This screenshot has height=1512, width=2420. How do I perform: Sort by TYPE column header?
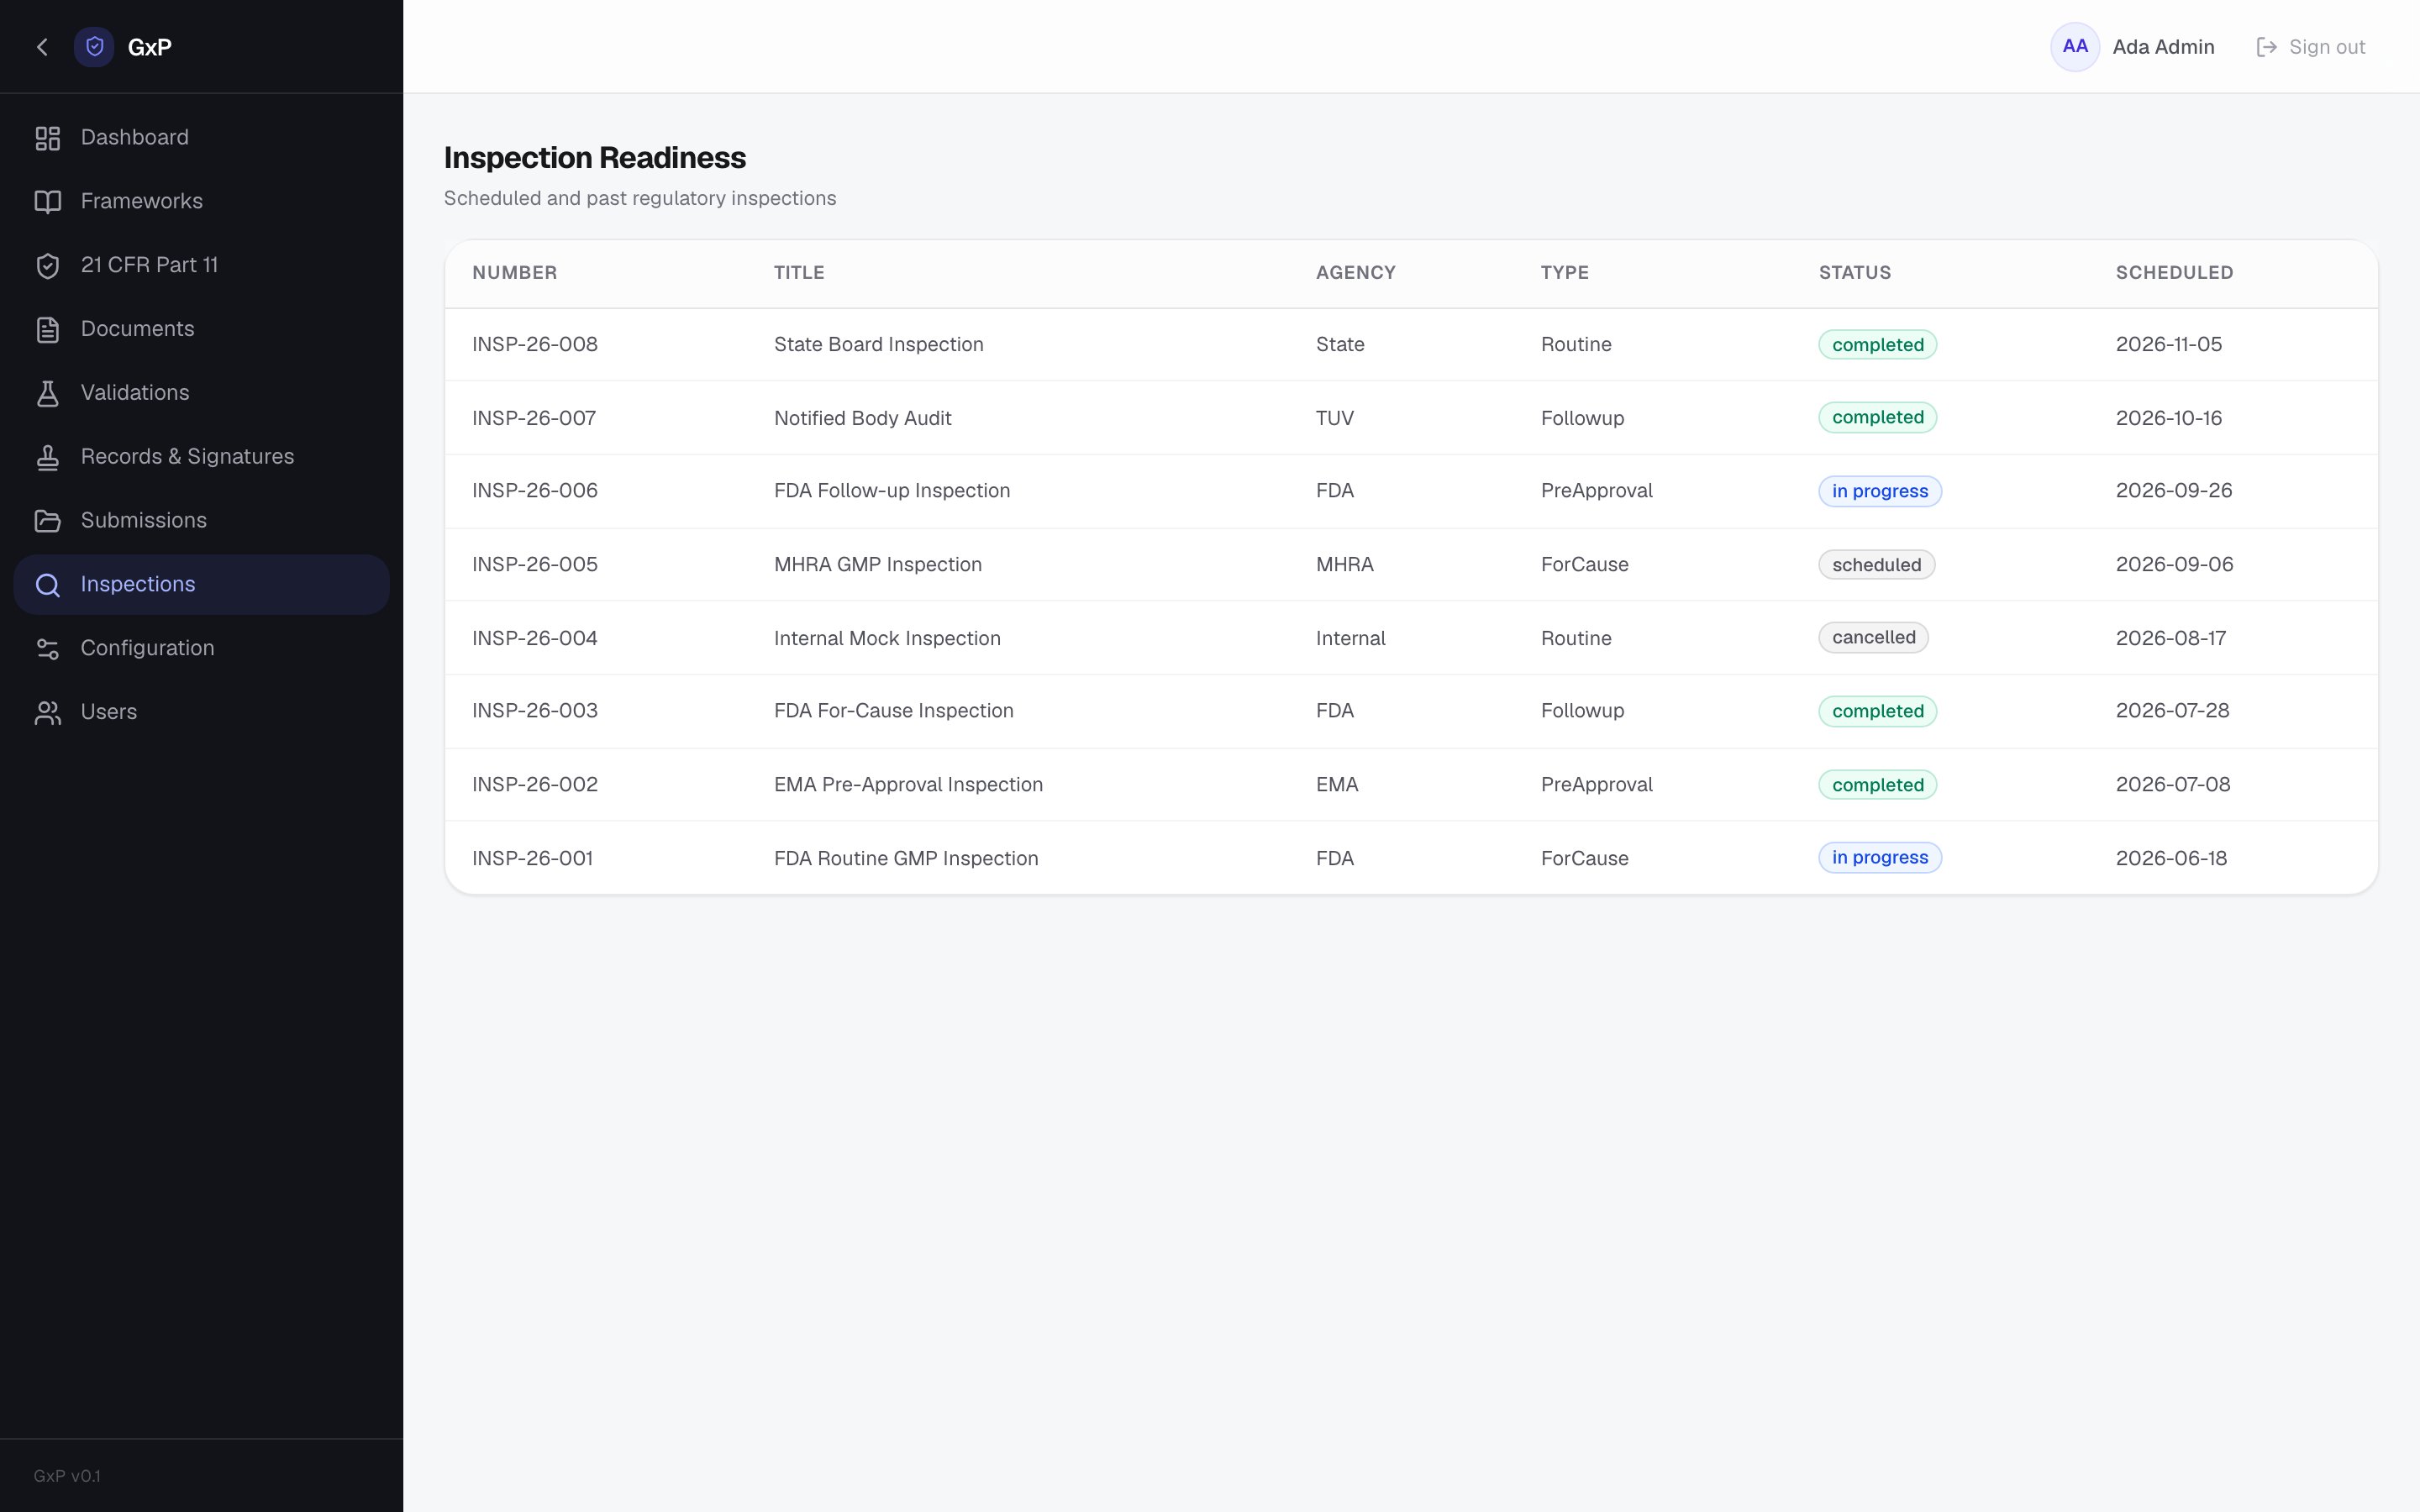pos(1564,273)
